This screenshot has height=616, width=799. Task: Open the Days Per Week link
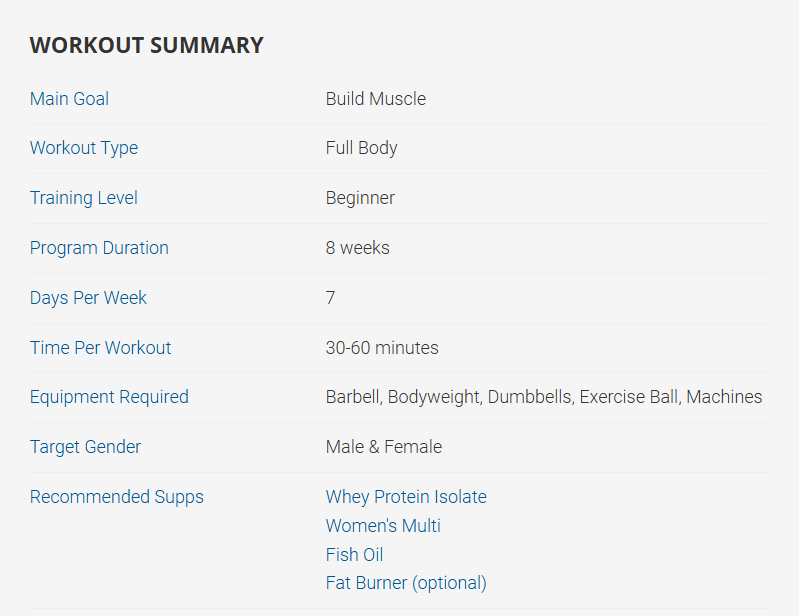tap(88, 298)
